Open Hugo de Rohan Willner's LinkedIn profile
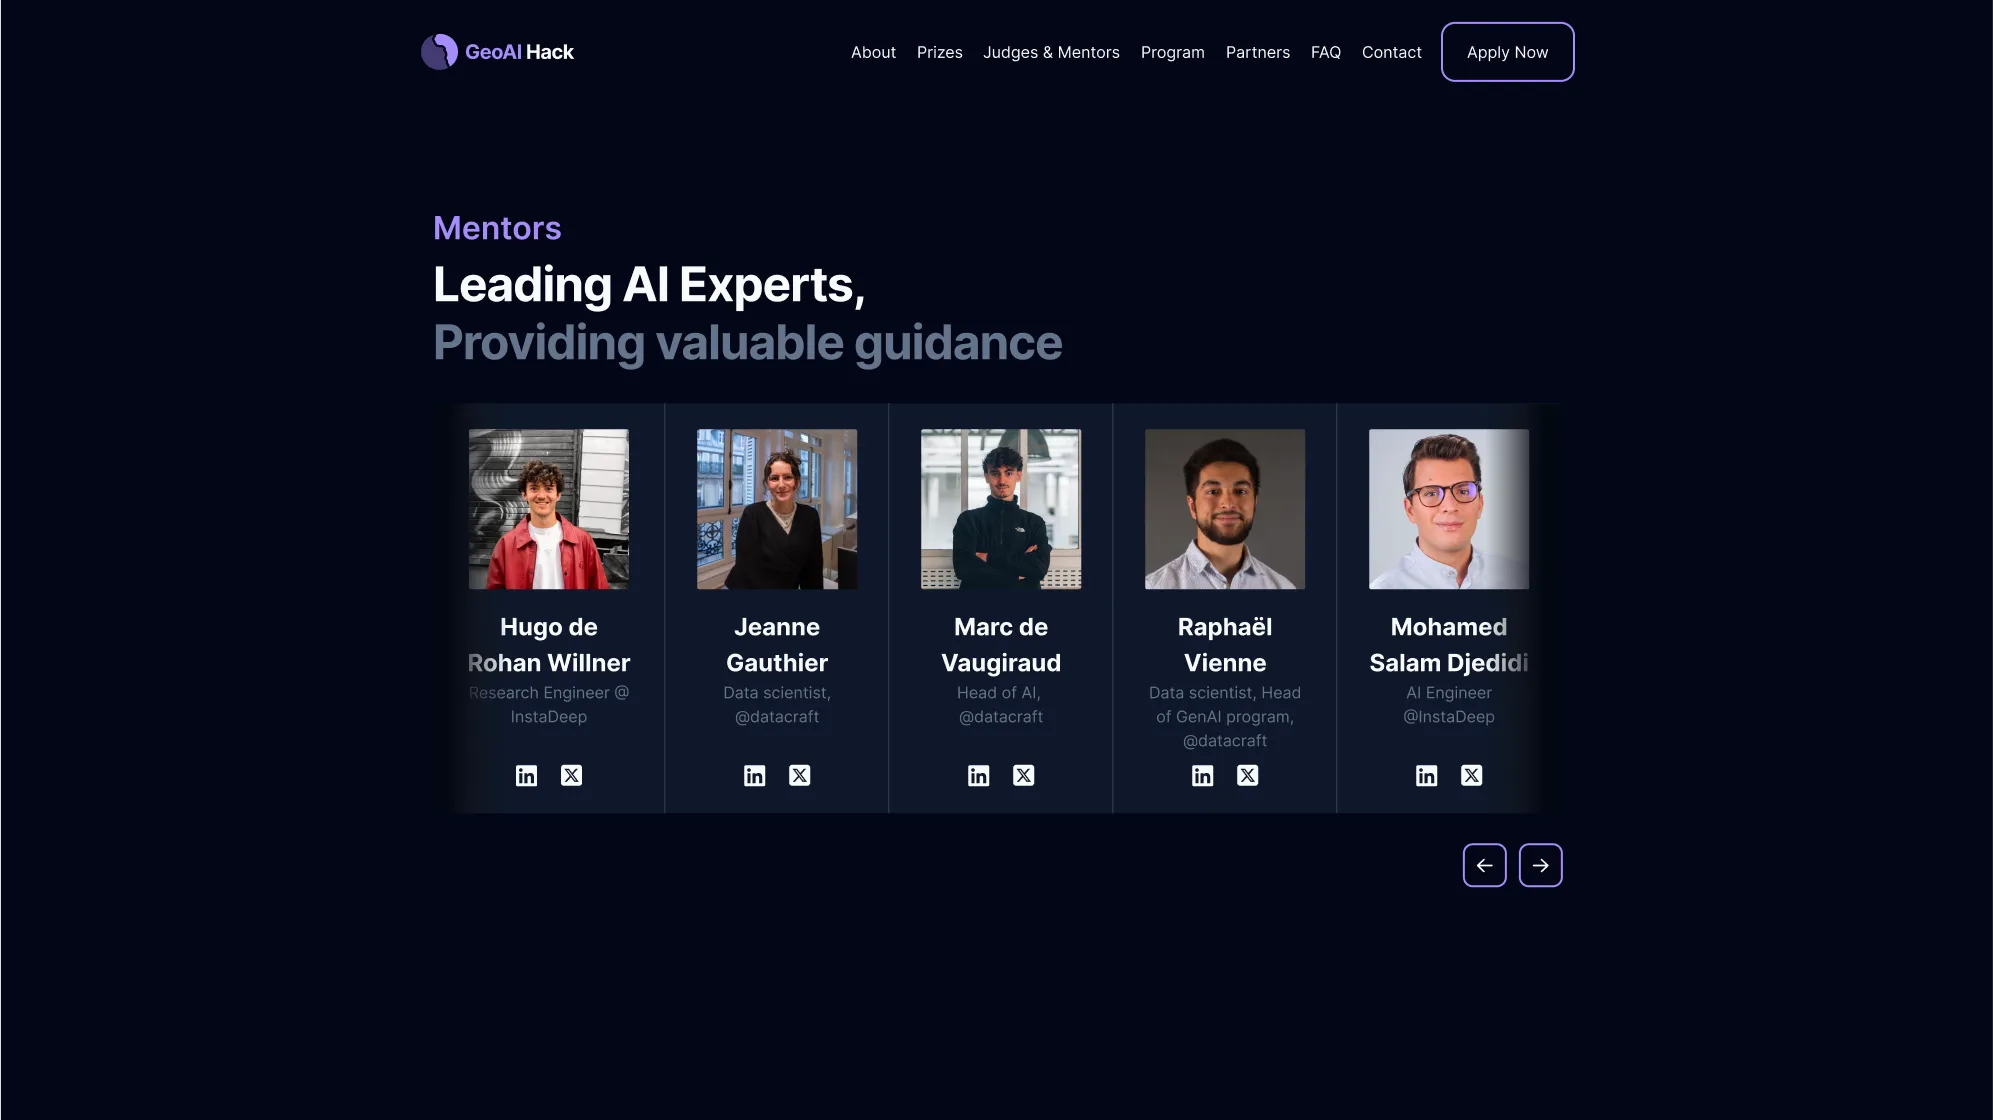 tap(526, 776)
